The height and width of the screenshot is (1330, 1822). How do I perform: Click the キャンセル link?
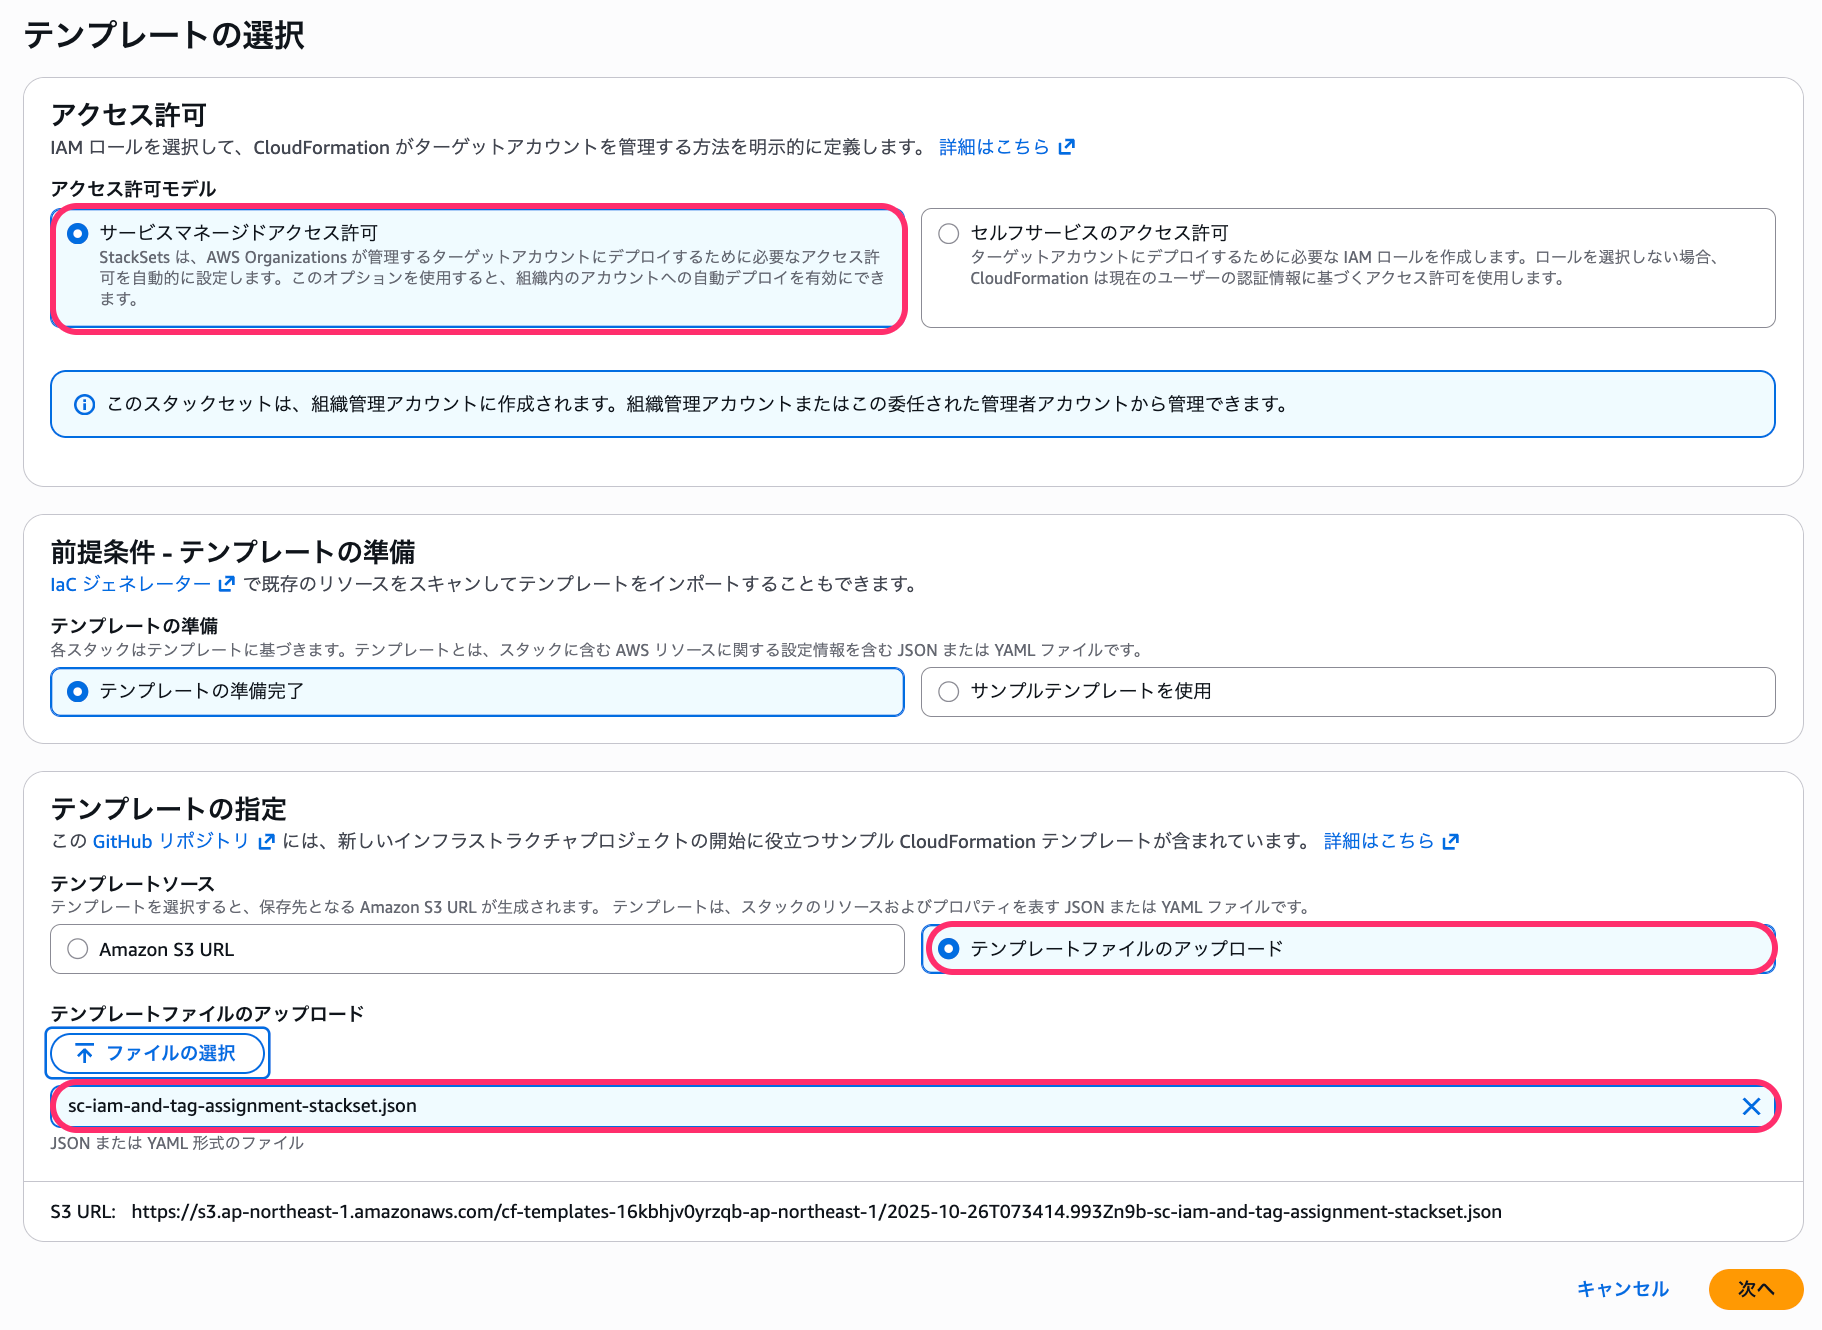[x=1621, y=1289]
